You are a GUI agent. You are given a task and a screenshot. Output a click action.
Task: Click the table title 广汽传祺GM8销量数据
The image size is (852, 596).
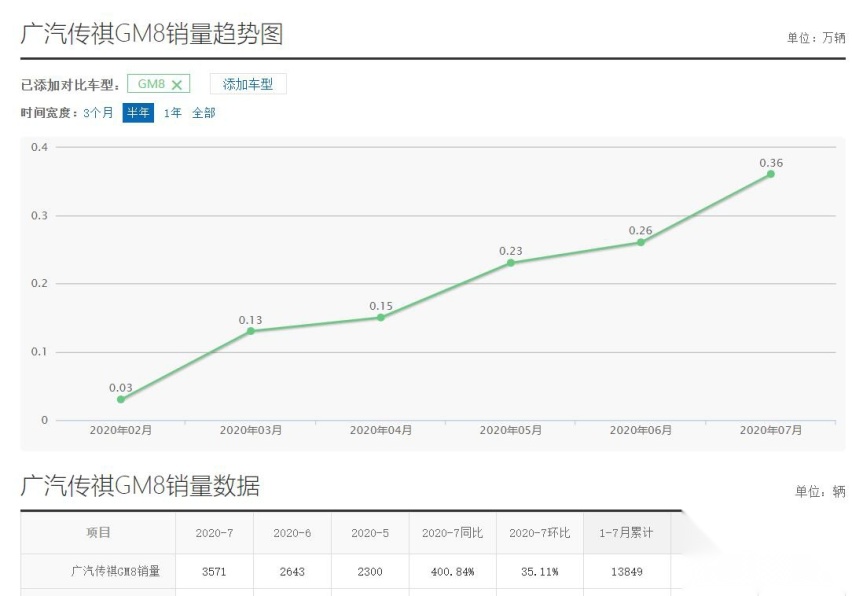point(140,485)
